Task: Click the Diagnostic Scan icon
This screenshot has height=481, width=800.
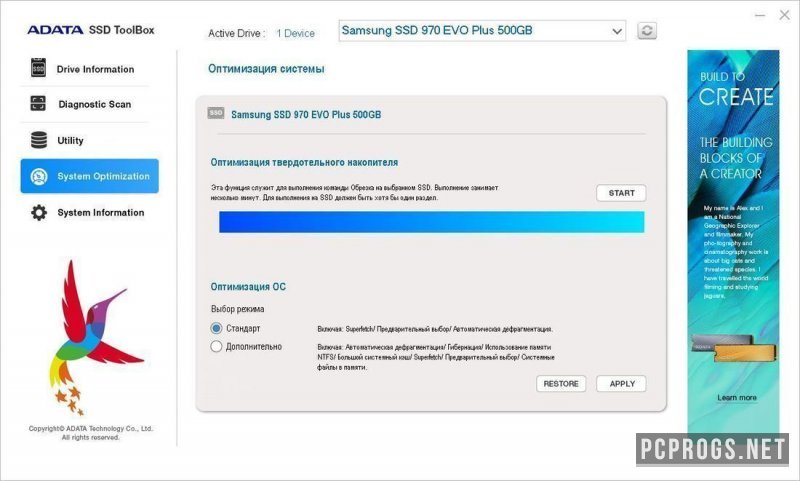Action: click(x=38, y=104)
